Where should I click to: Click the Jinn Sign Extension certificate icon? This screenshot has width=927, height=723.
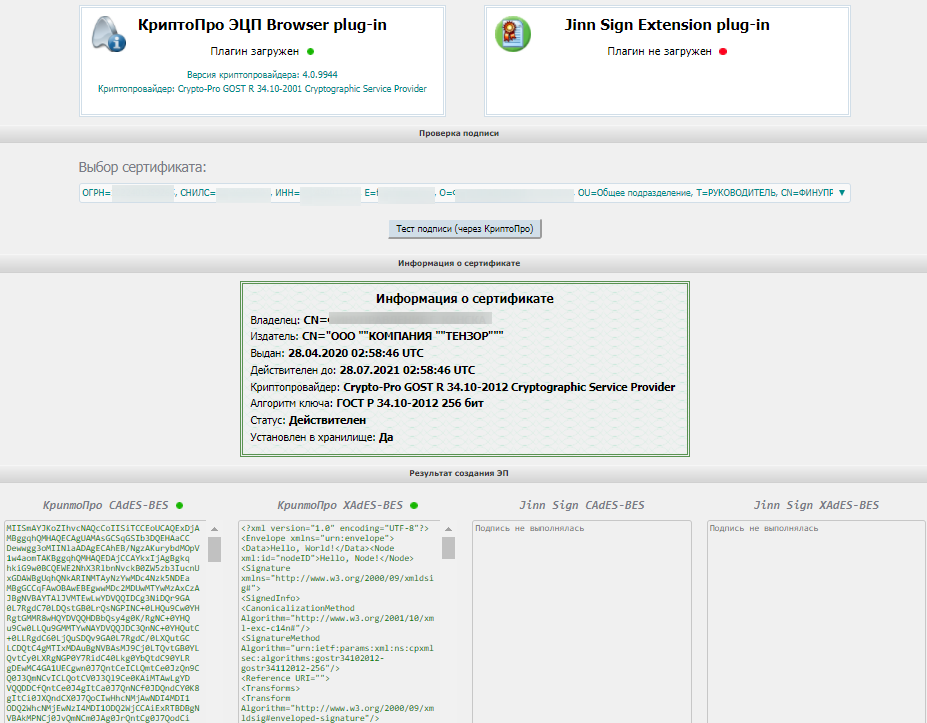[x=513, y=34]
